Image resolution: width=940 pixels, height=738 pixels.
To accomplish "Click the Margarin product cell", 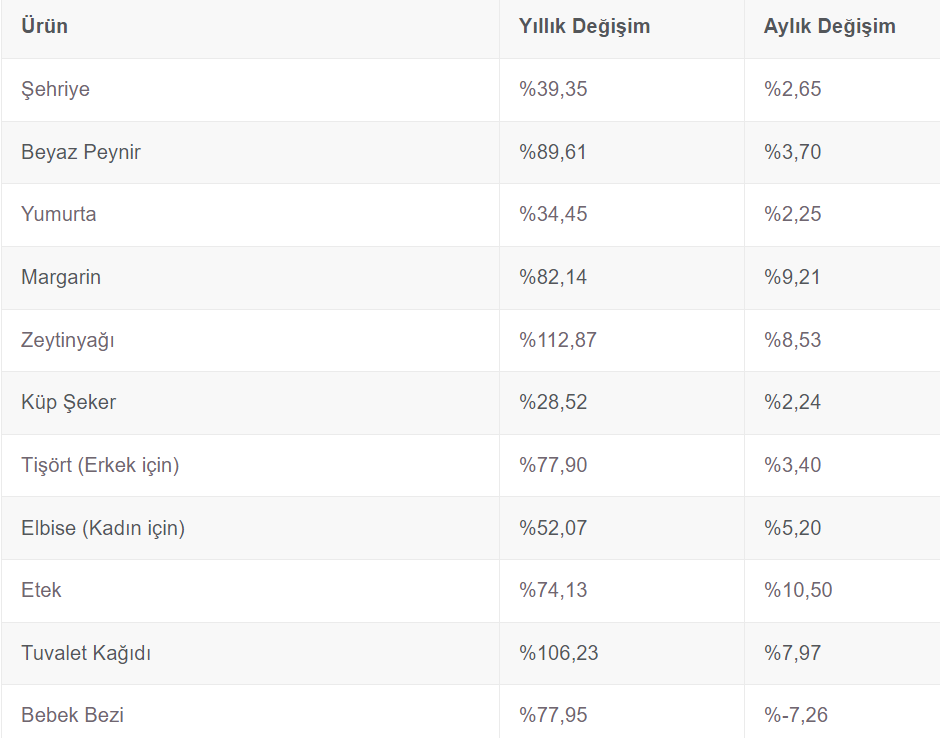I will pyautogui.click(x=61, y=278).
